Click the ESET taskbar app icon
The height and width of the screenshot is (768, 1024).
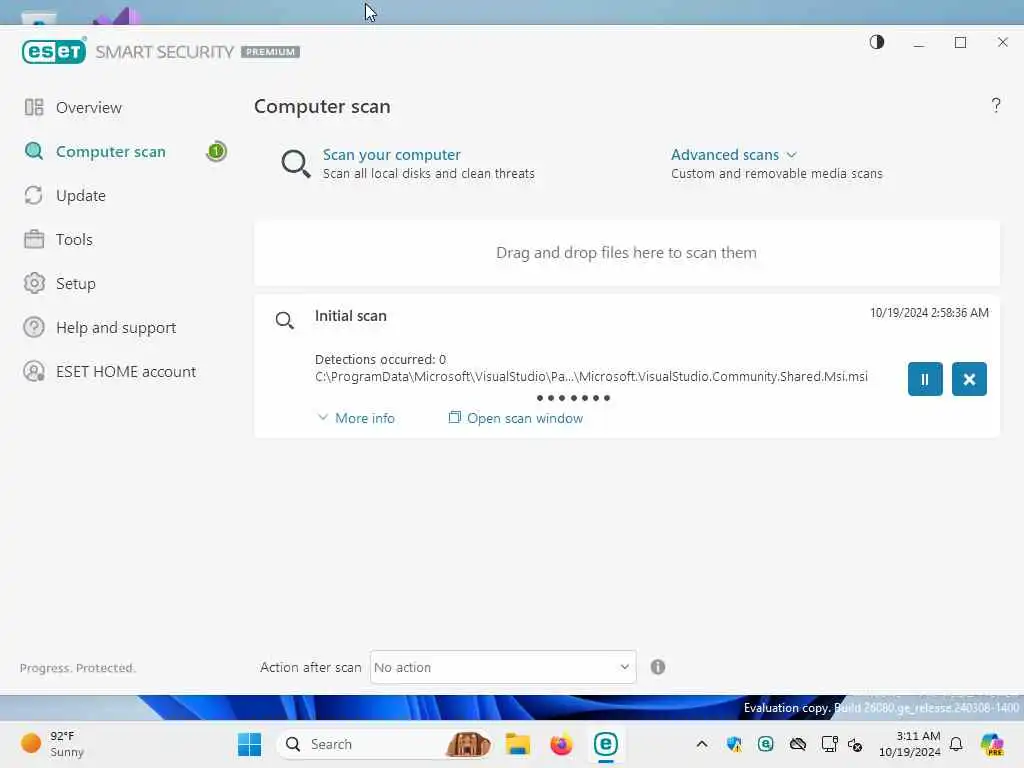coord(605,744)
